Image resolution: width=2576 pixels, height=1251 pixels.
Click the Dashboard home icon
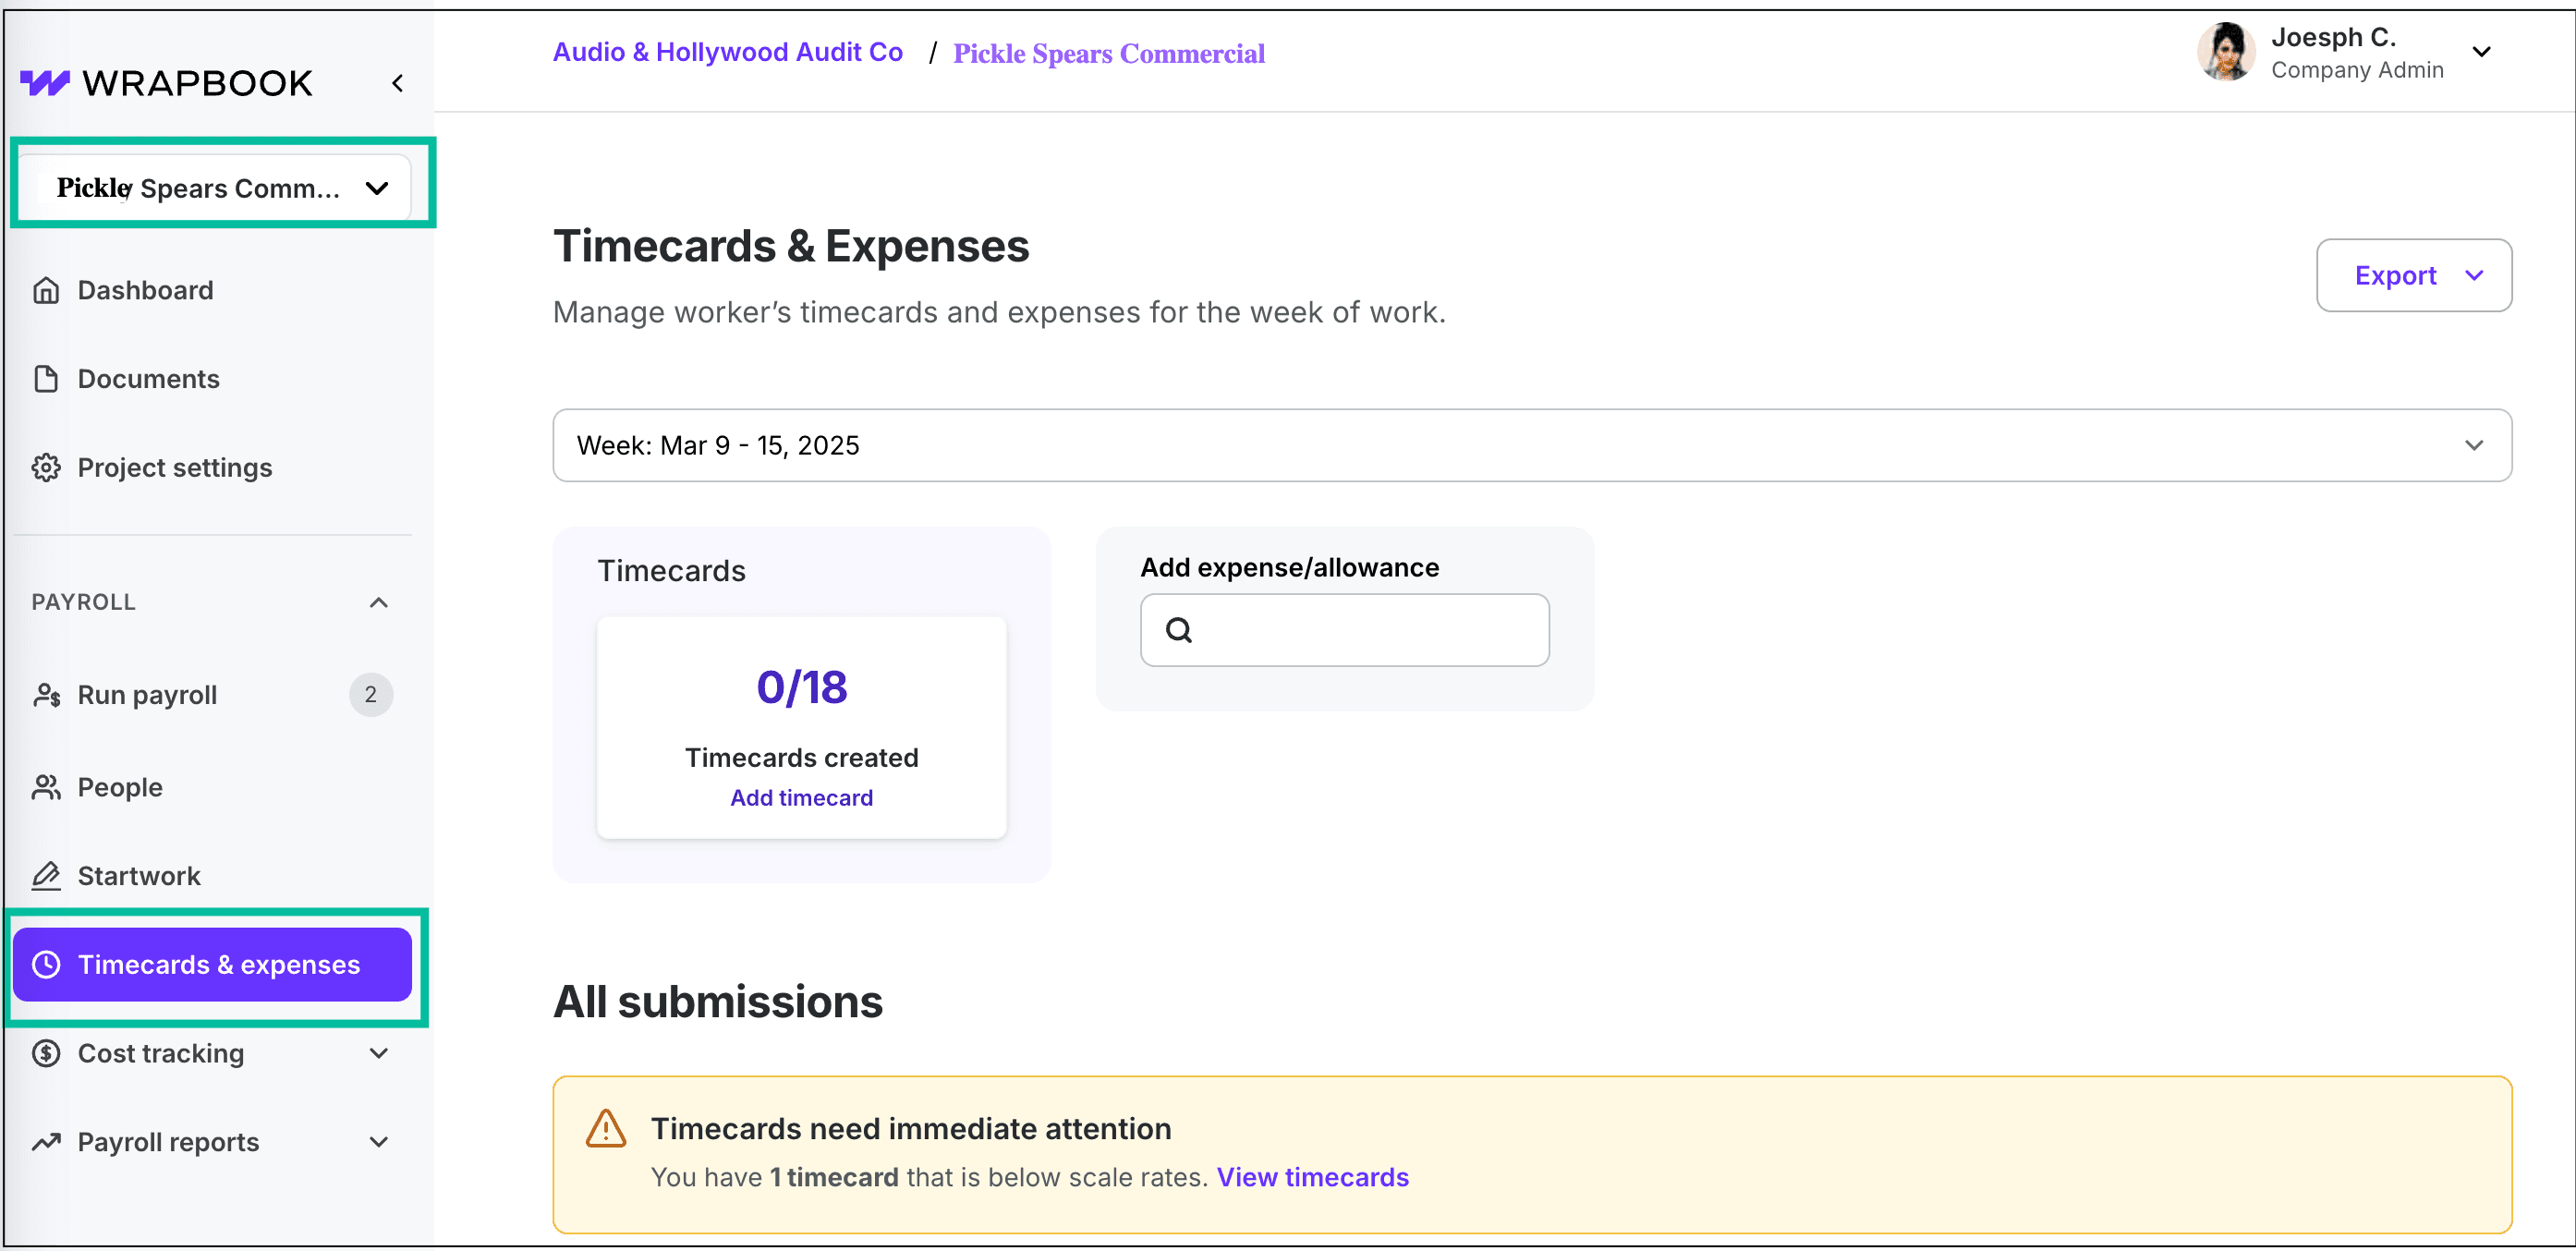coord(46,290)
